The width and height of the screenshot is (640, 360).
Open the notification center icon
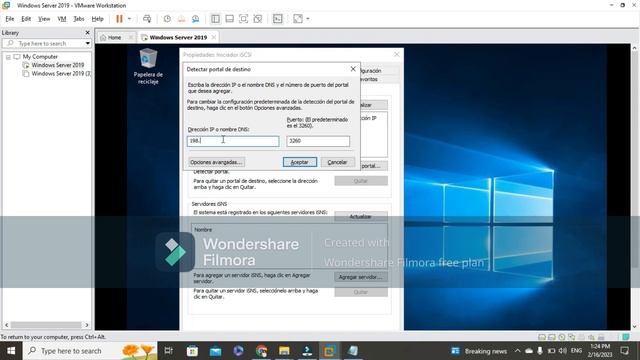[x=624, y=351]
